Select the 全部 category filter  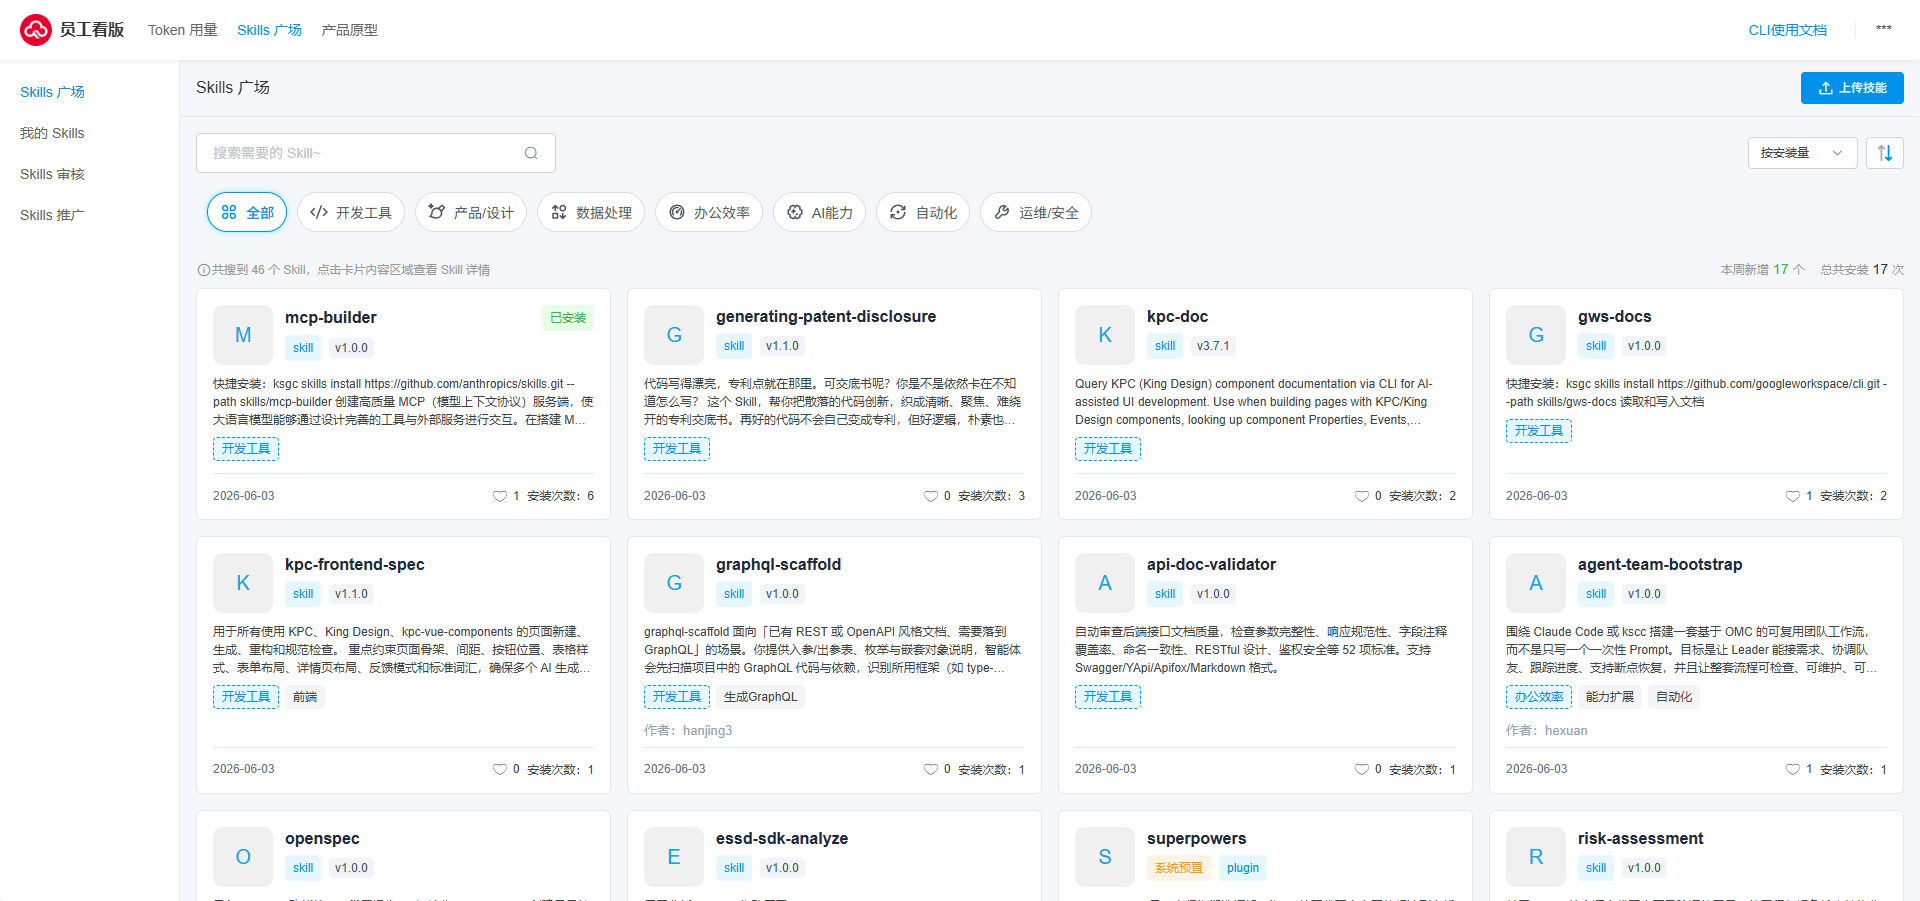tap(247, 212)
